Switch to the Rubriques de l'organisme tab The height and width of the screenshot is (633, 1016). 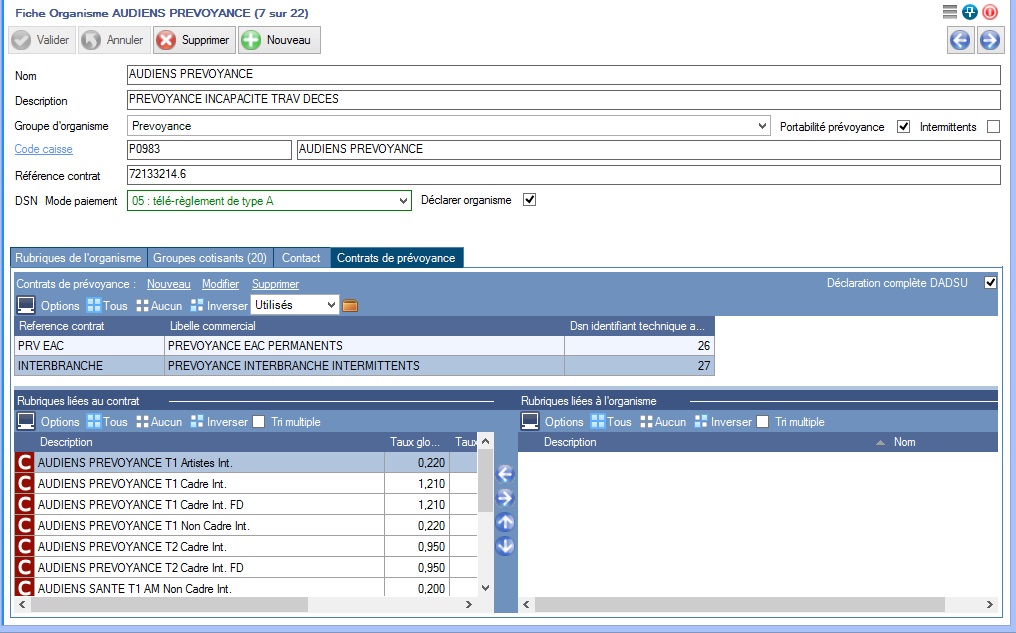click(x=79, y=258)
